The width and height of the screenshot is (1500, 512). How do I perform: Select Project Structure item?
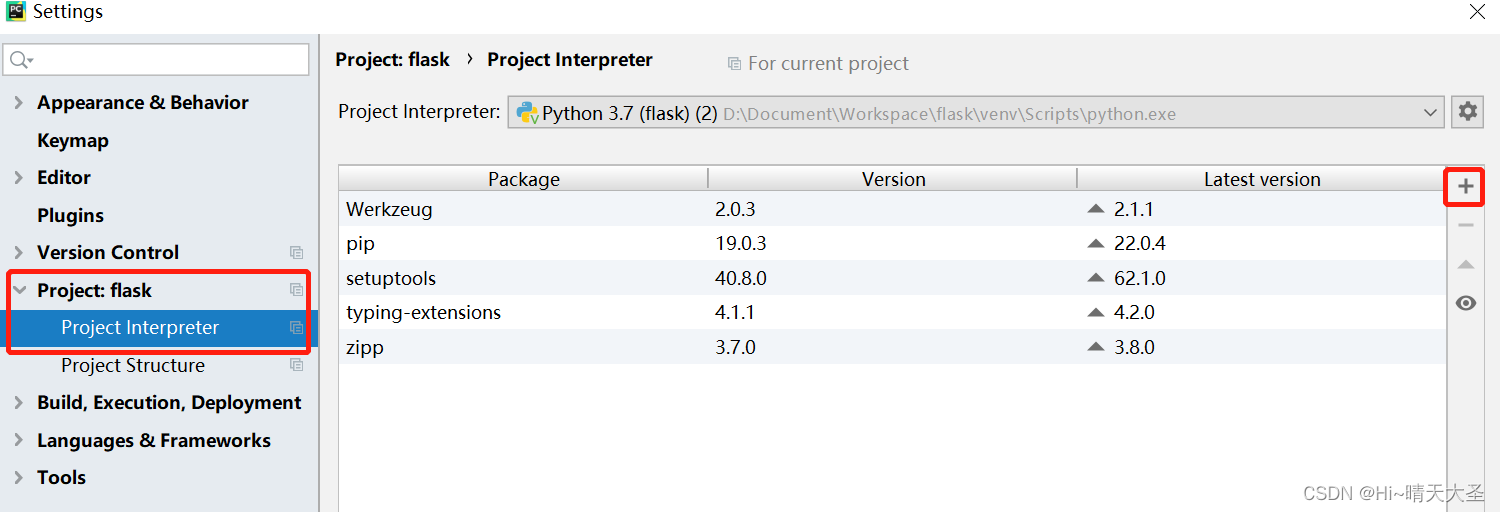coord(133,365)
